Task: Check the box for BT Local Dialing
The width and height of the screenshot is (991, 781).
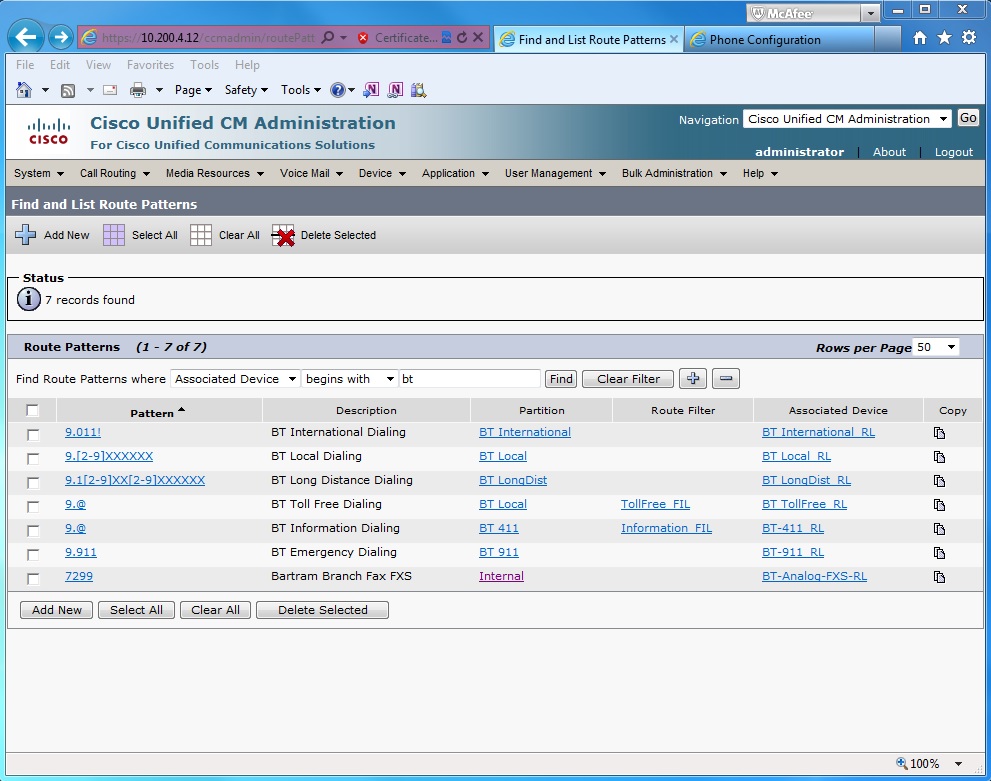Action: pos(33,459)
